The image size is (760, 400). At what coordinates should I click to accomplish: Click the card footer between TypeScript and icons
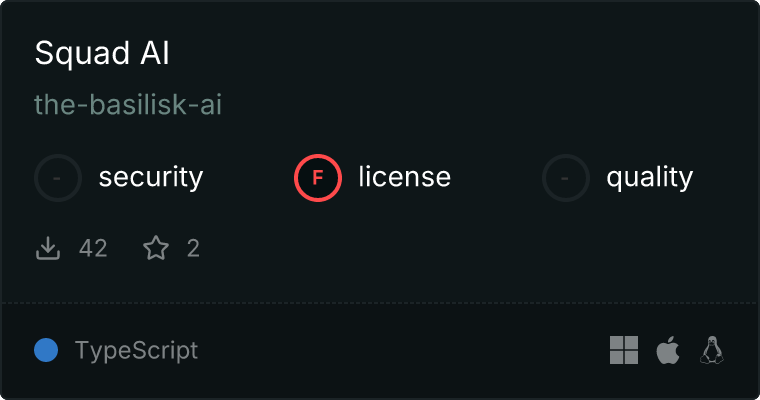click(400, 351)
